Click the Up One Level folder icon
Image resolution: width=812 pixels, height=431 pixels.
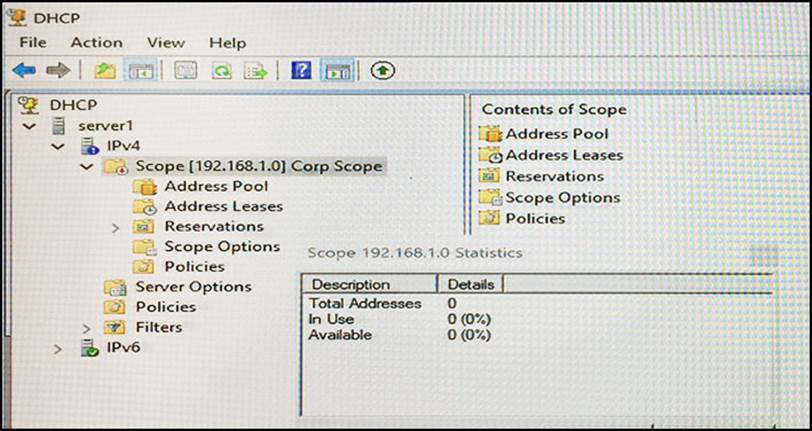[x=103, y=70]
